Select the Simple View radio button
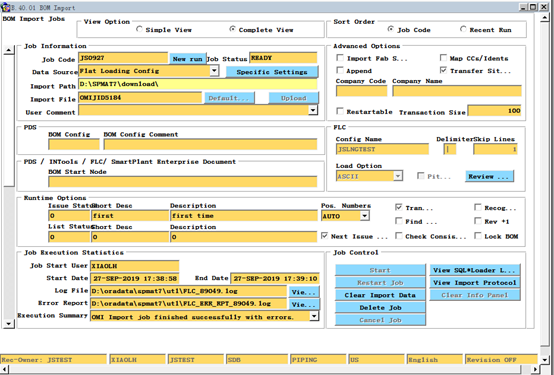This screenshot has height=375, width=554. [x=139, y=29]
